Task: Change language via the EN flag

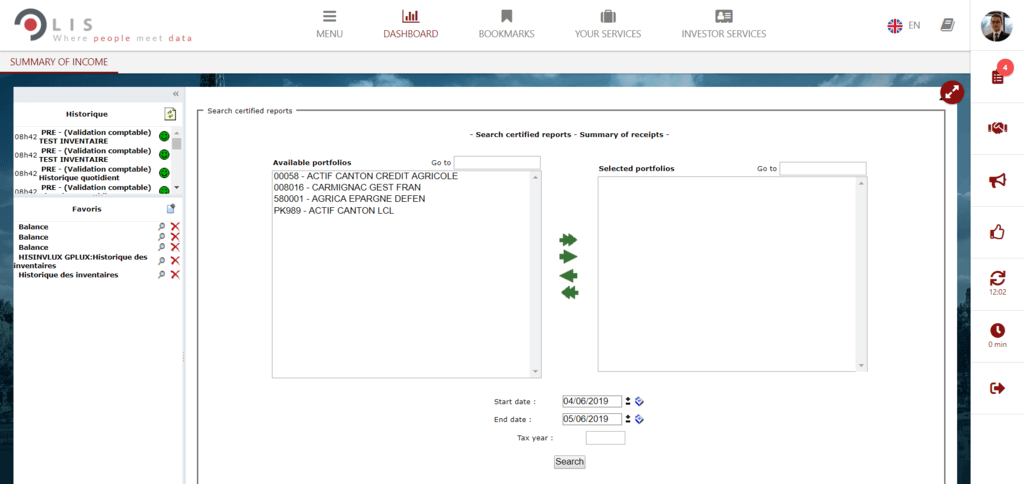Action: pyautogui.click(x=904, y=25)
